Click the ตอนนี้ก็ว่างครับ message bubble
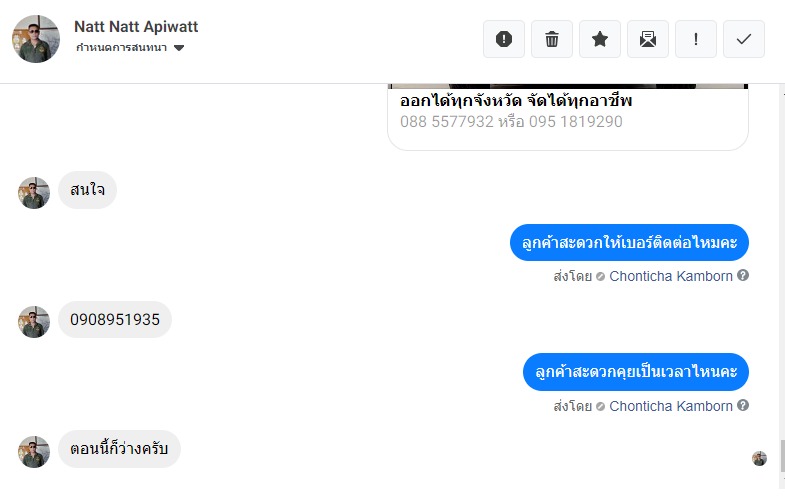Viewport: 785px width, 501px height. click(119, 449)
